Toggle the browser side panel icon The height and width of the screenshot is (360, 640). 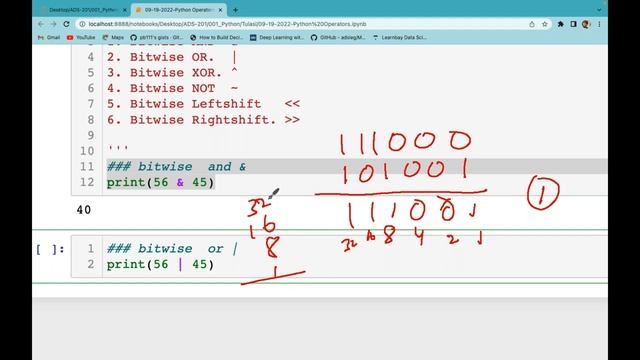pos(573,24)
